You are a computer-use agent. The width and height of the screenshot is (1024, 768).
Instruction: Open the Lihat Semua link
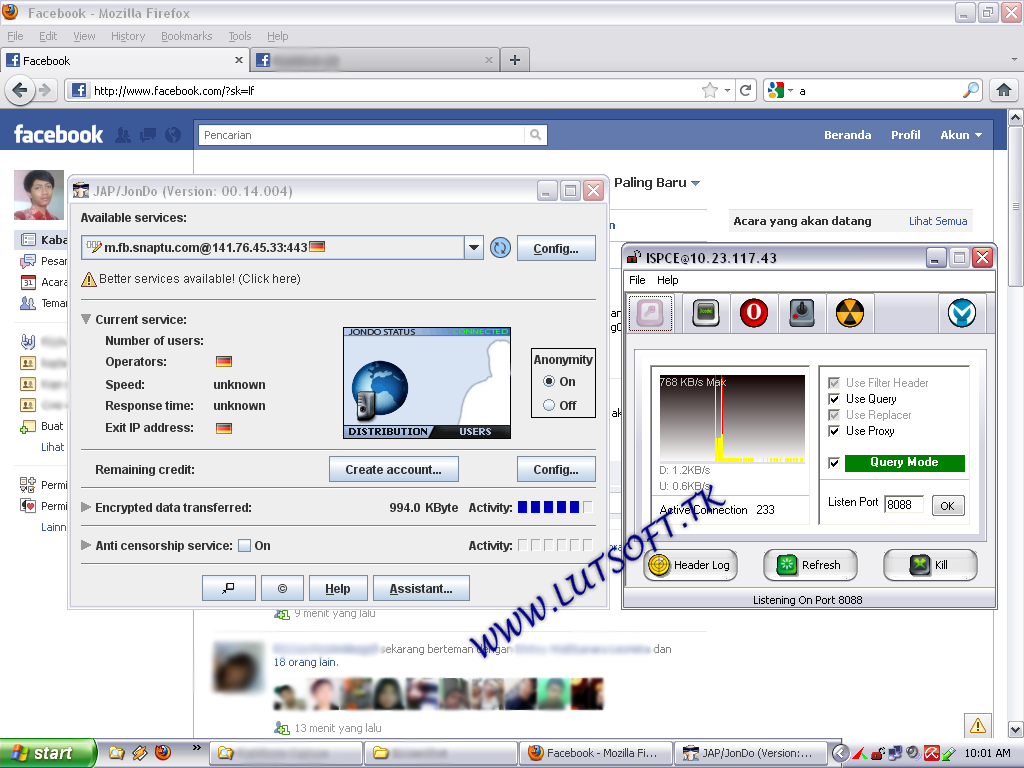coord(938,221)
